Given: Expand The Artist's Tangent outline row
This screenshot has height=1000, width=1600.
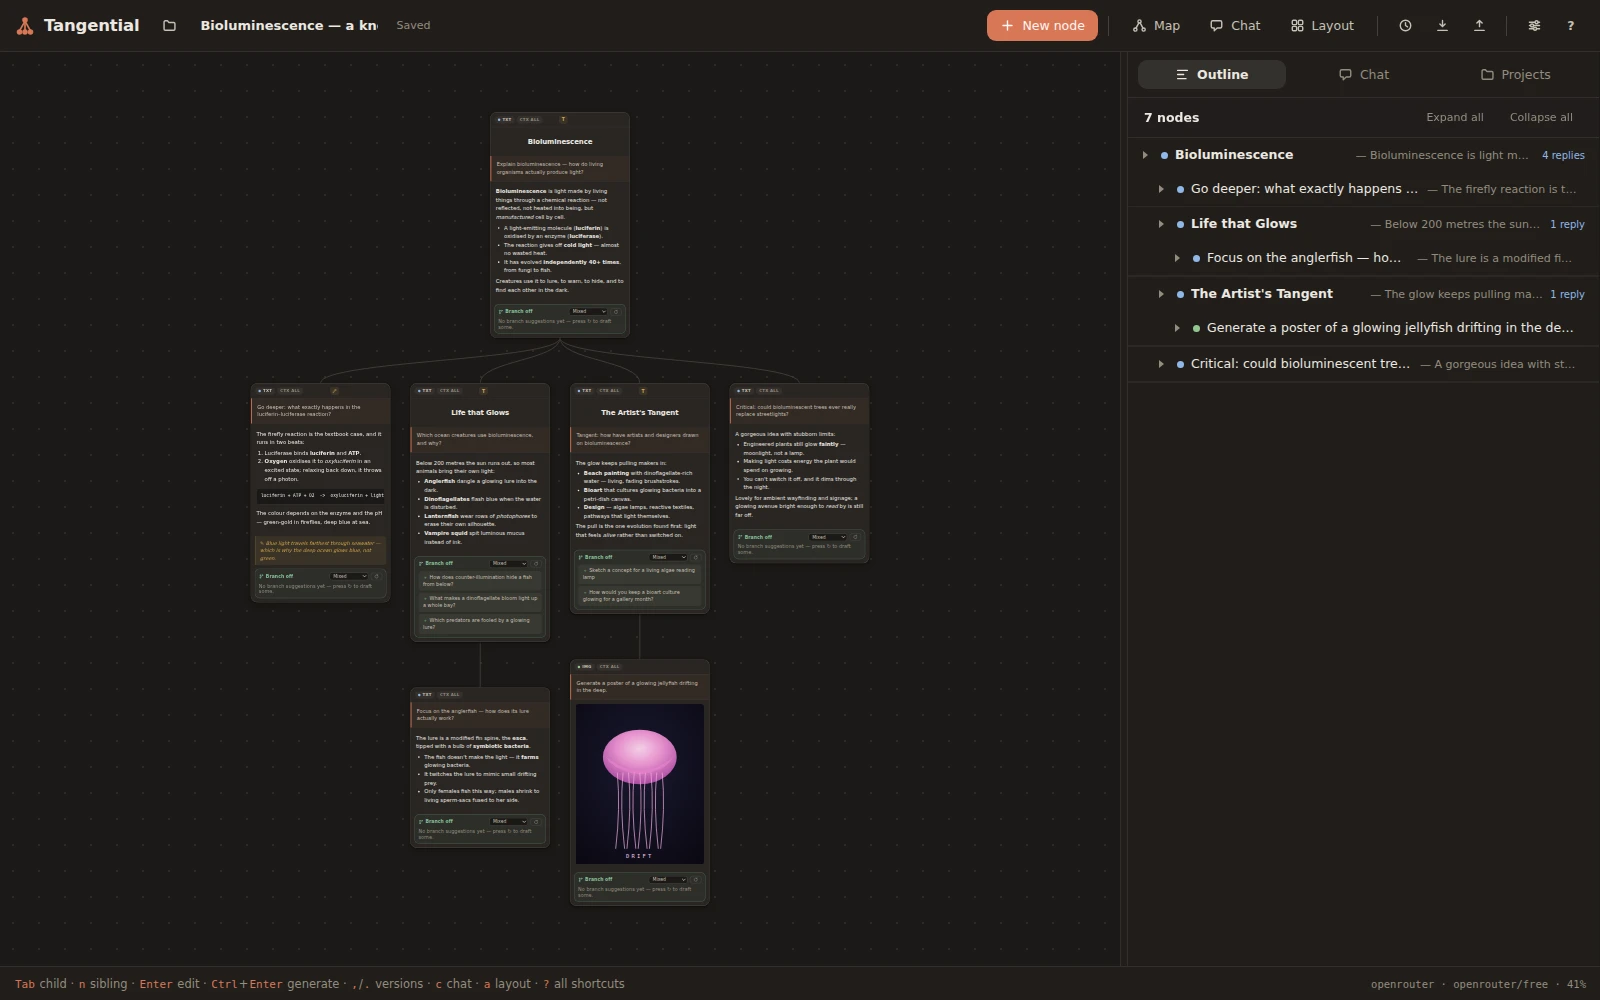Looking at the screenshot, I should pos(1161,294).
